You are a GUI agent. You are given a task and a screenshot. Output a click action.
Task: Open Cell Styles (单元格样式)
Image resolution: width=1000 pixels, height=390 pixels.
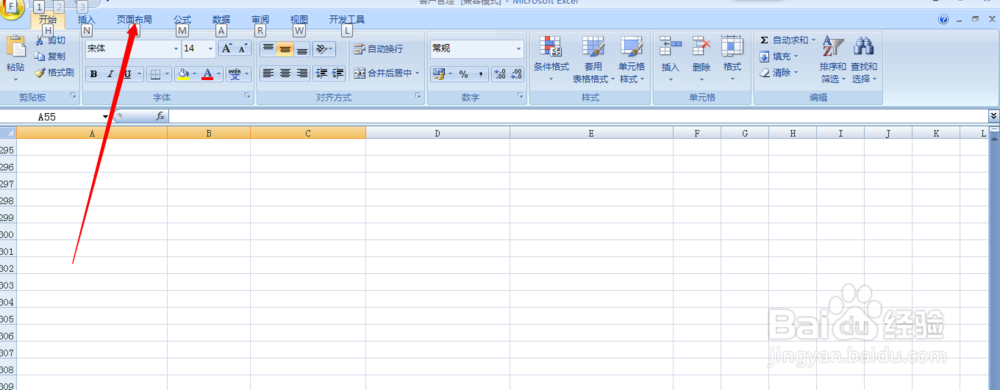(632, 59)
